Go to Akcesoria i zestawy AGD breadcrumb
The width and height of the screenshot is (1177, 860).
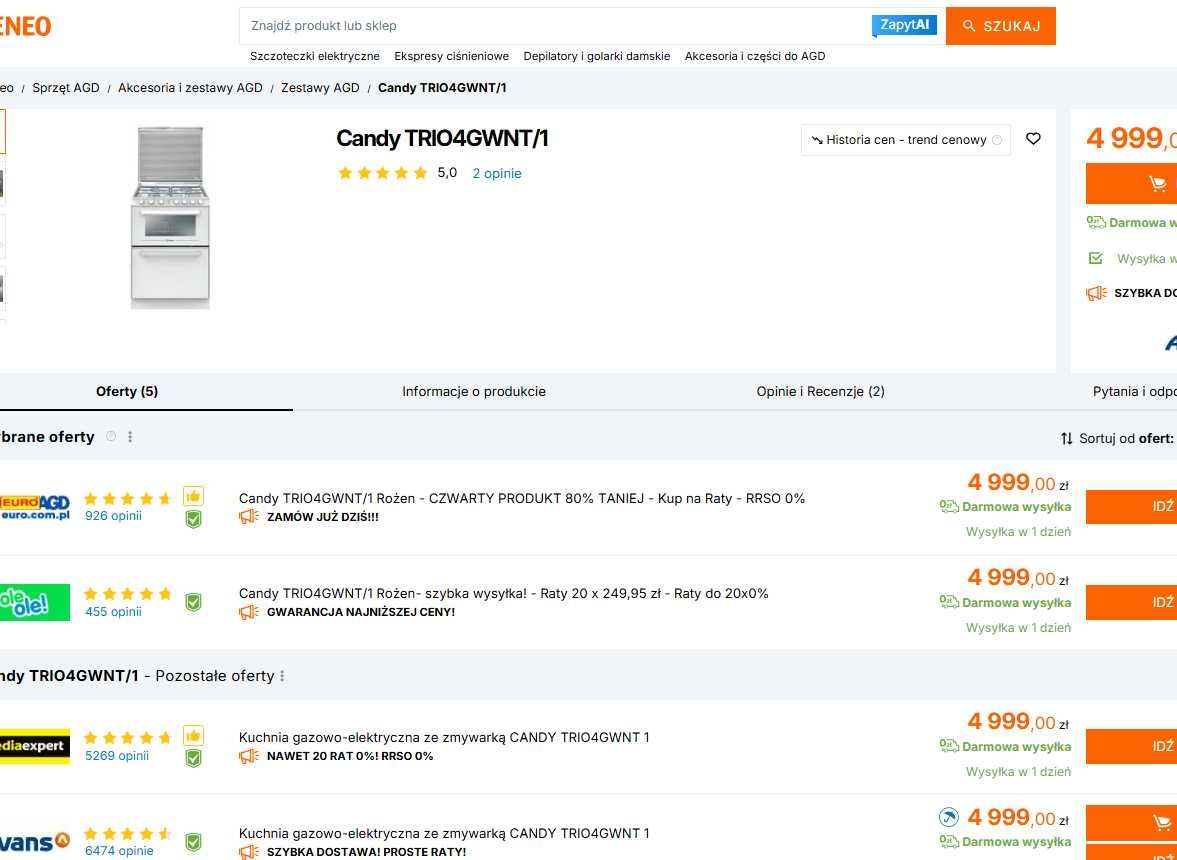click(190, 88)
